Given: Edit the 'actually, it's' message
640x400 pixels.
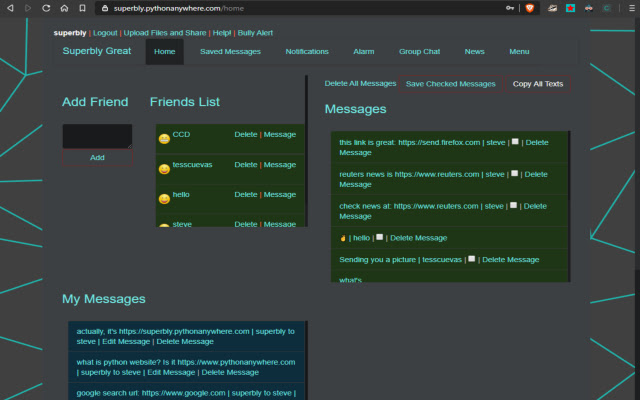Looking at the screenshot, I should tap(126, 342).
